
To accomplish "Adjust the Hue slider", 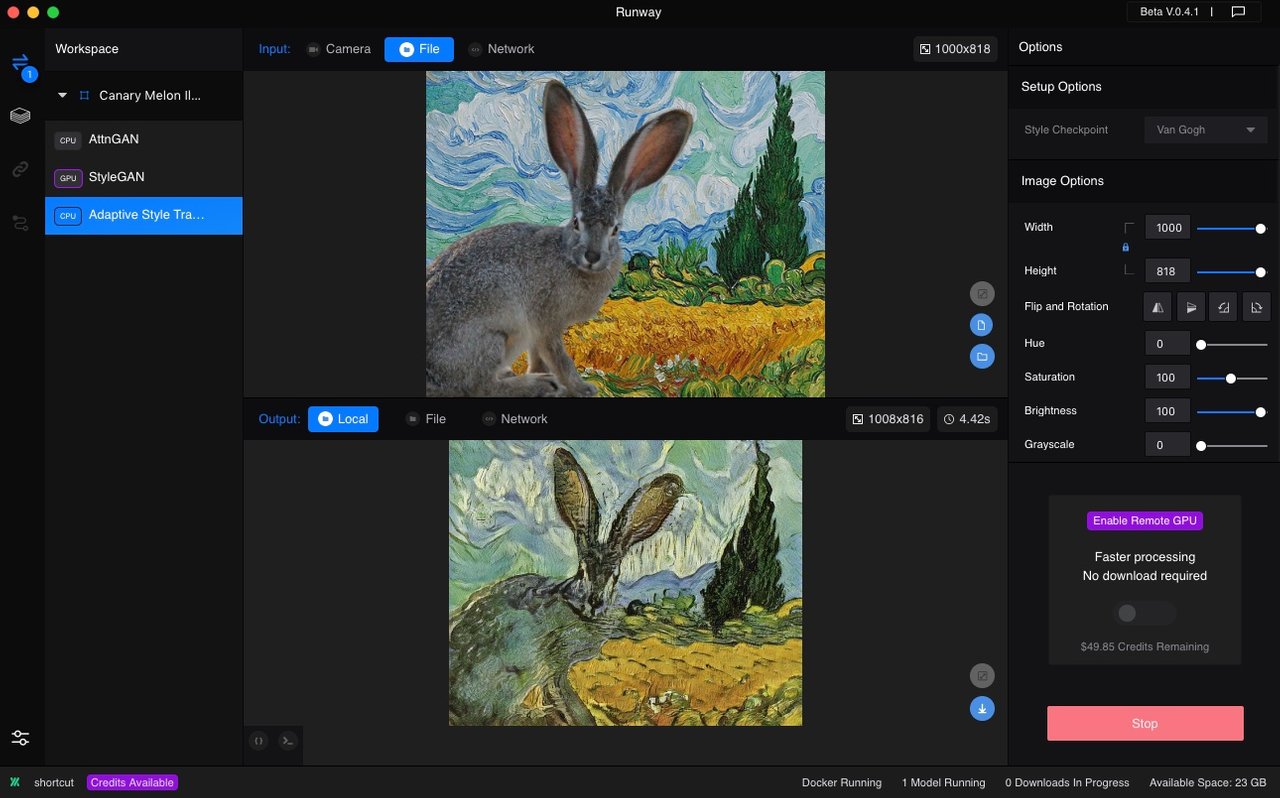I will tap(1232, 344).
